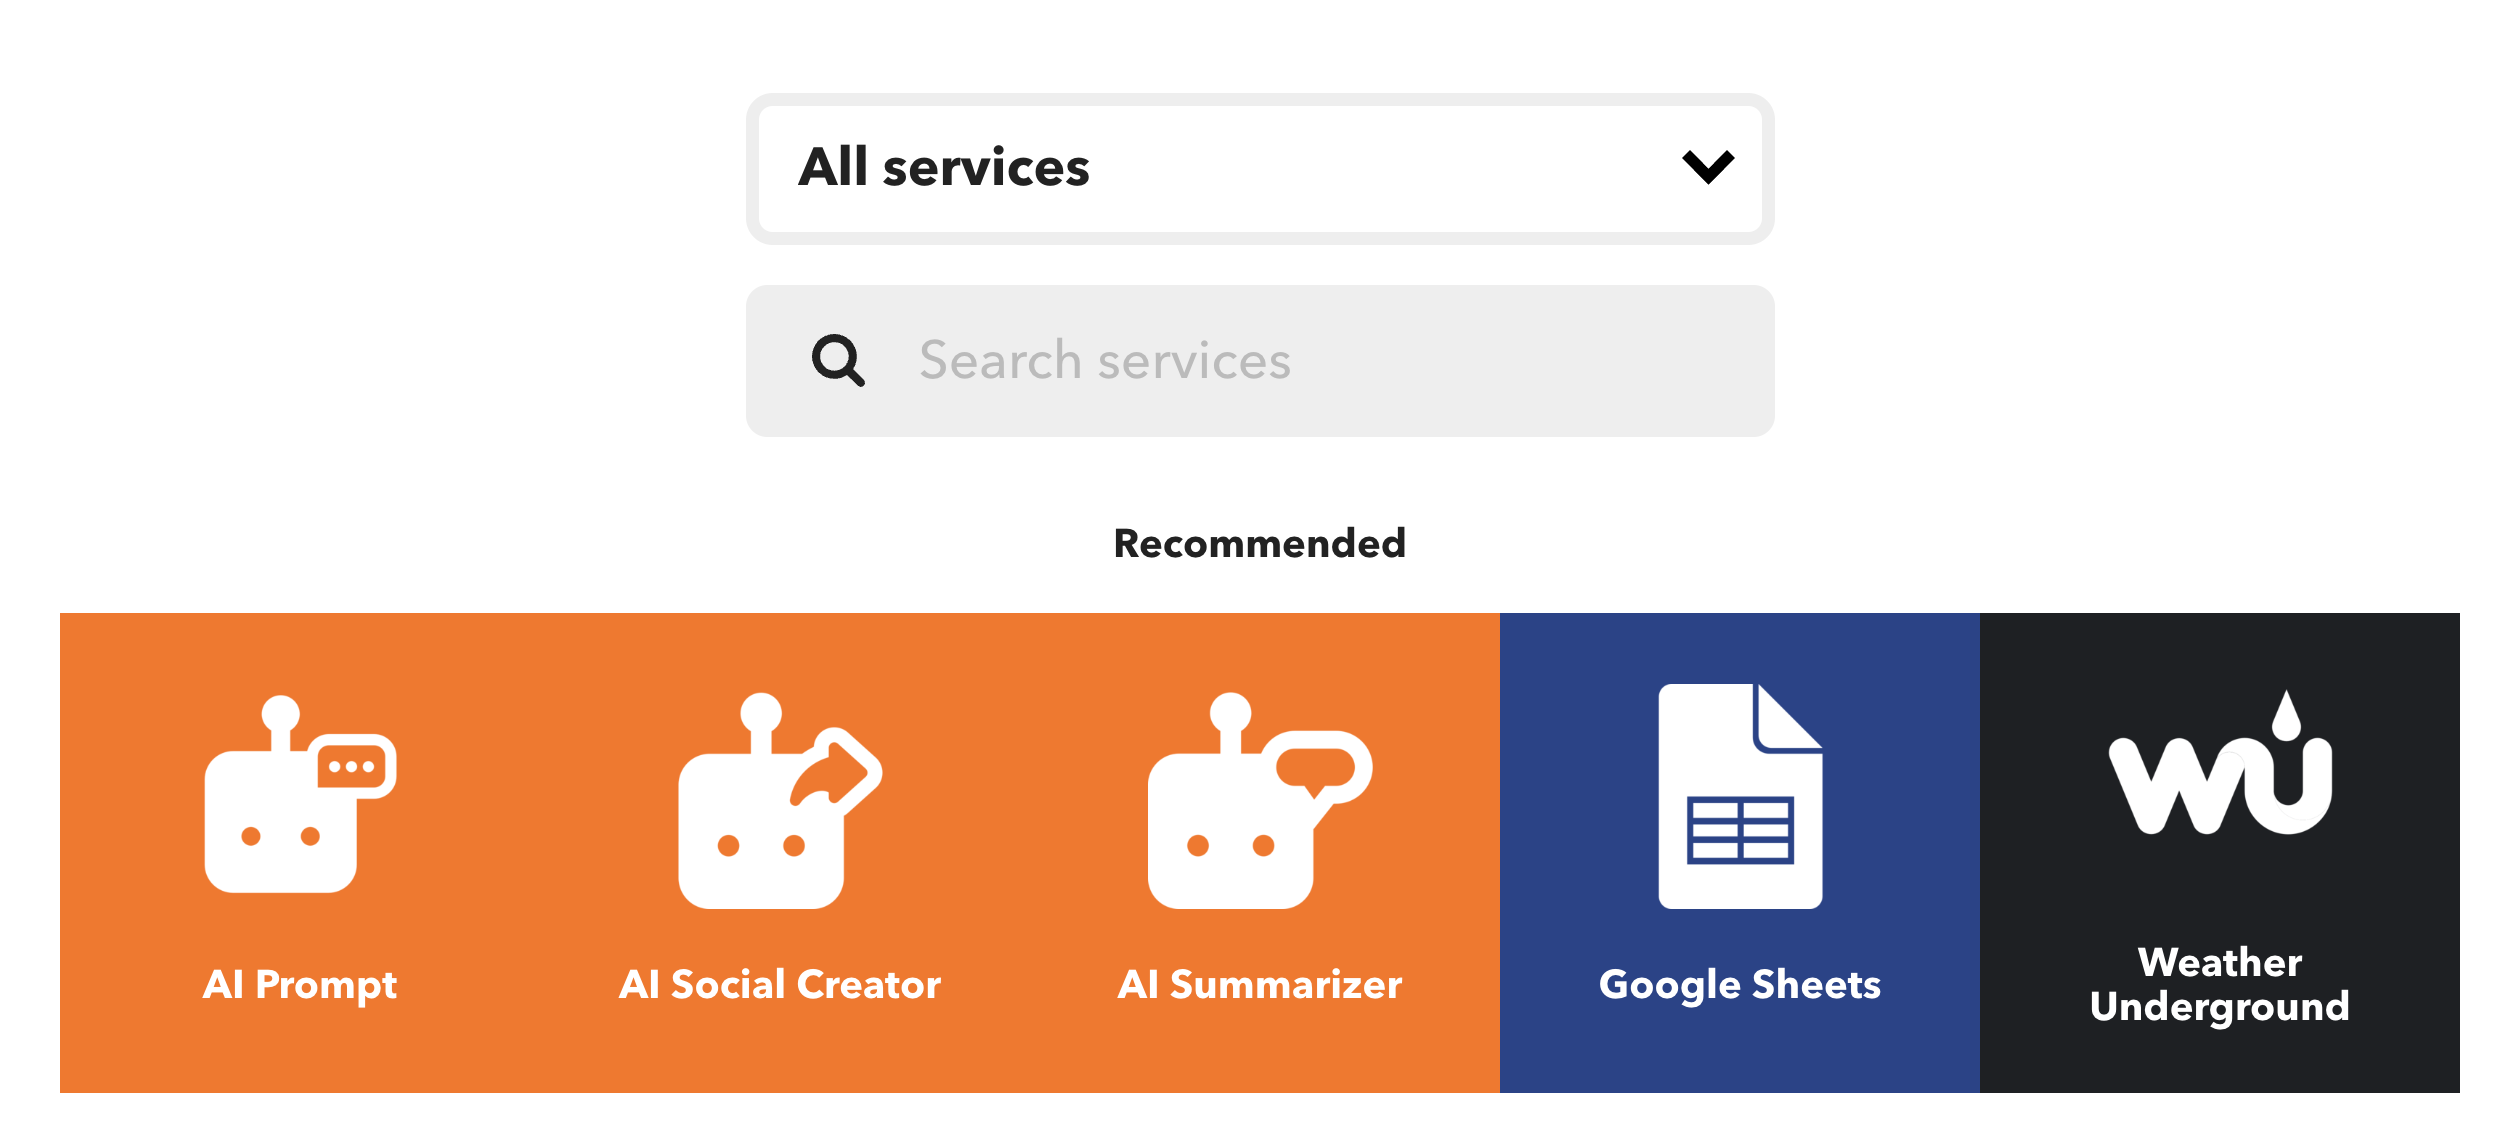Choose the dark Weather Underground tile
2508x1148 pixels.
(x=2220, y=853)
